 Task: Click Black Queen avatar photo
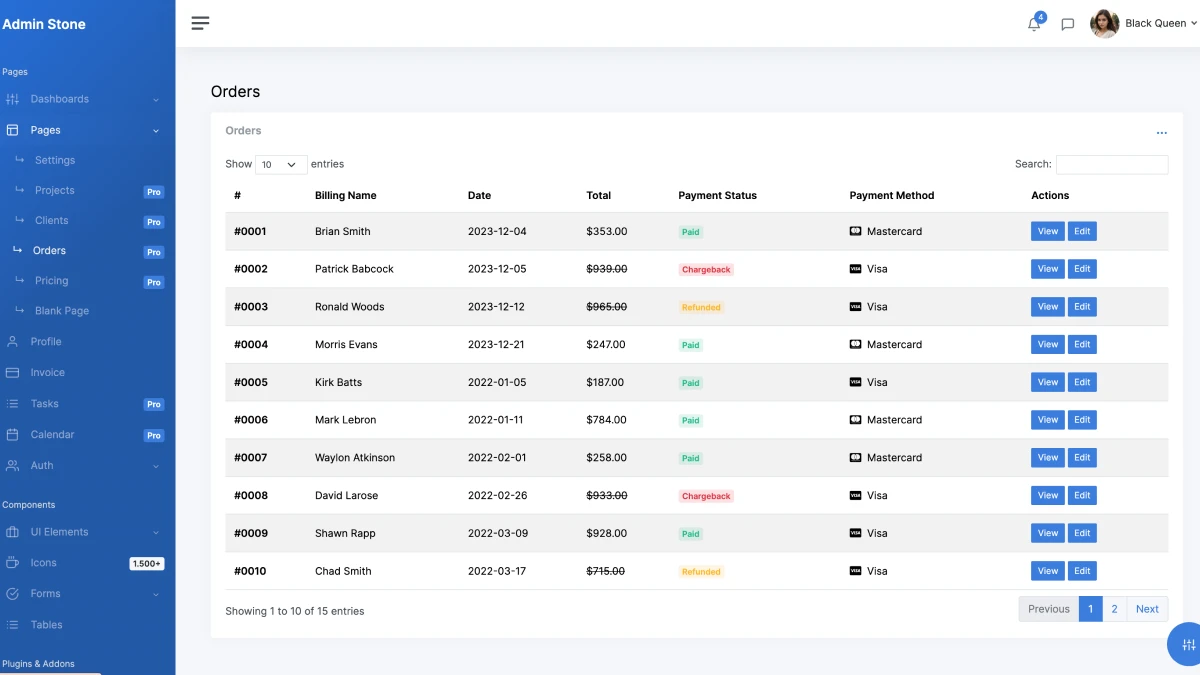(x=1104, y=23)
